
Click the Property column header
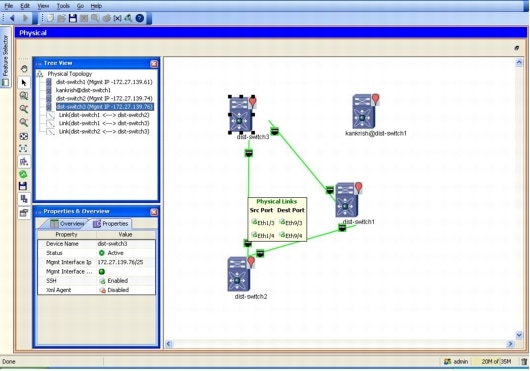pyautogui.click(x=67, y=234)
